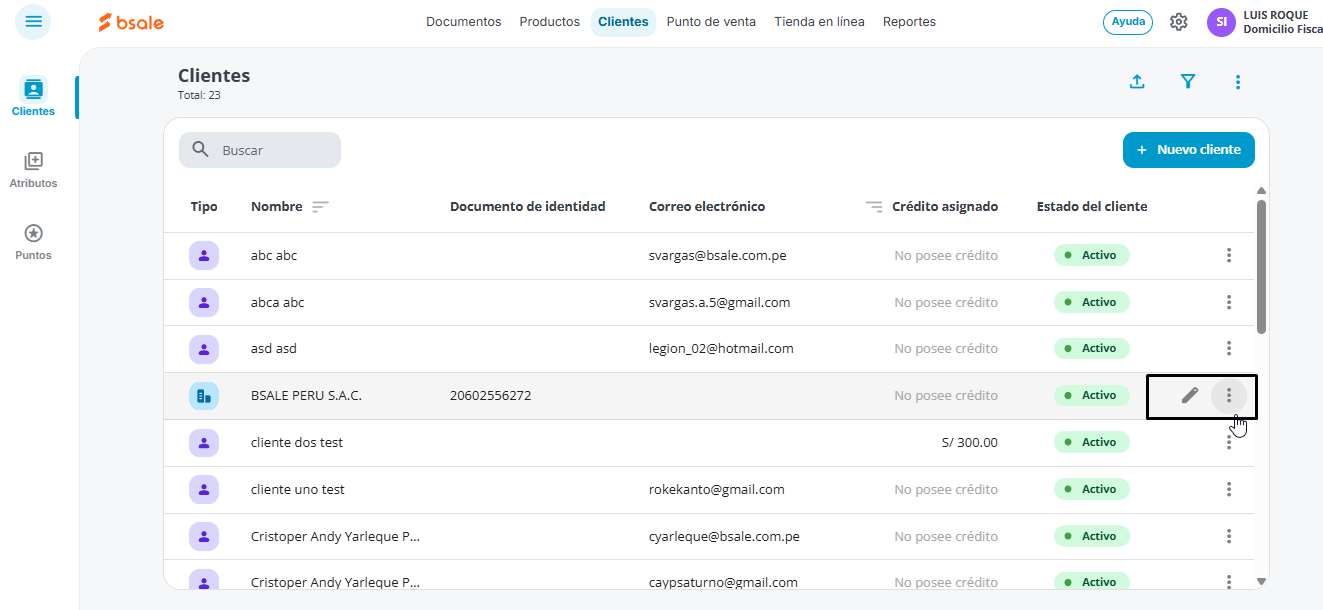
Task: Click the bsale logo
Action: click(x=131, y=22)
